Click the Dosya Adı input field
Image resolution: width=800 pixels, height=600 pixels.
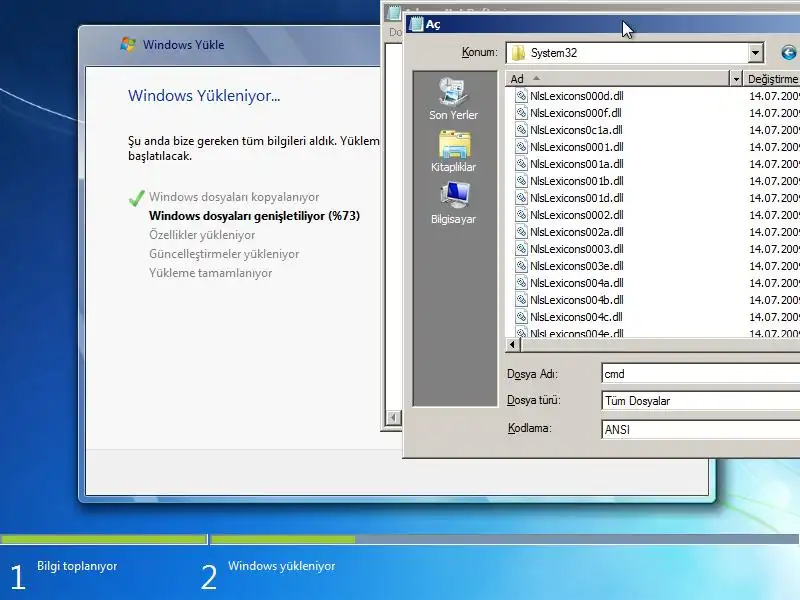pos(701,373)
